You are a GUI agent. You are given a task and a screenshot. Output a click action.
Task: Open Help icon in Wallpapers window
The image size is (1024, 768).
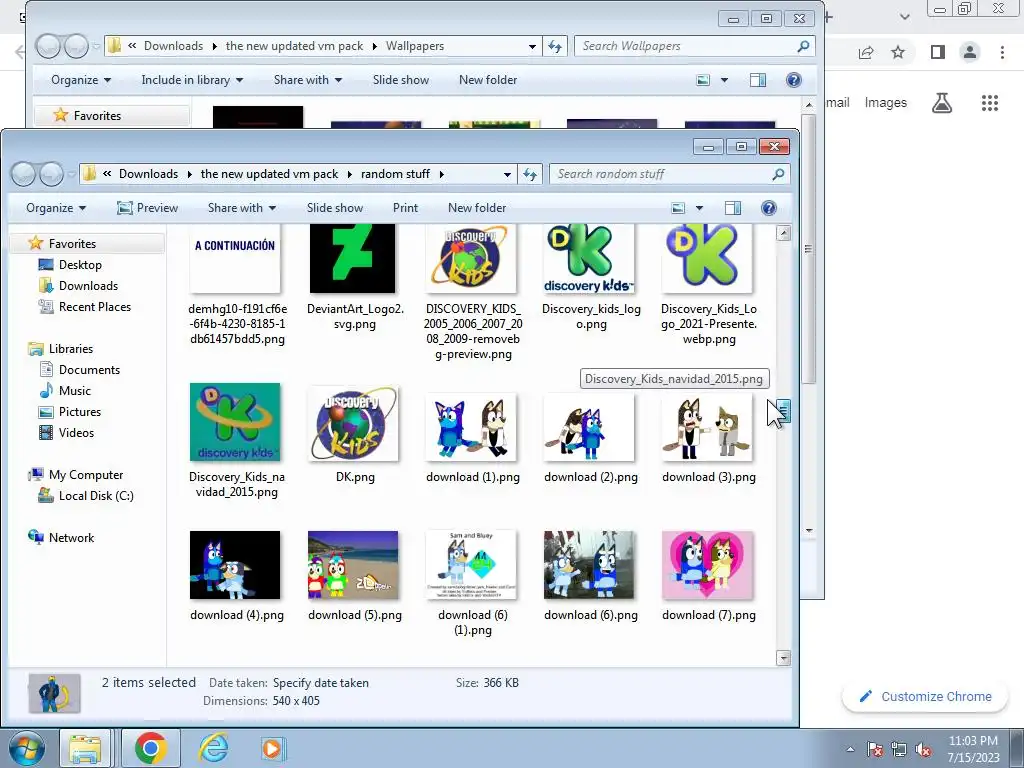coord(793,80)
